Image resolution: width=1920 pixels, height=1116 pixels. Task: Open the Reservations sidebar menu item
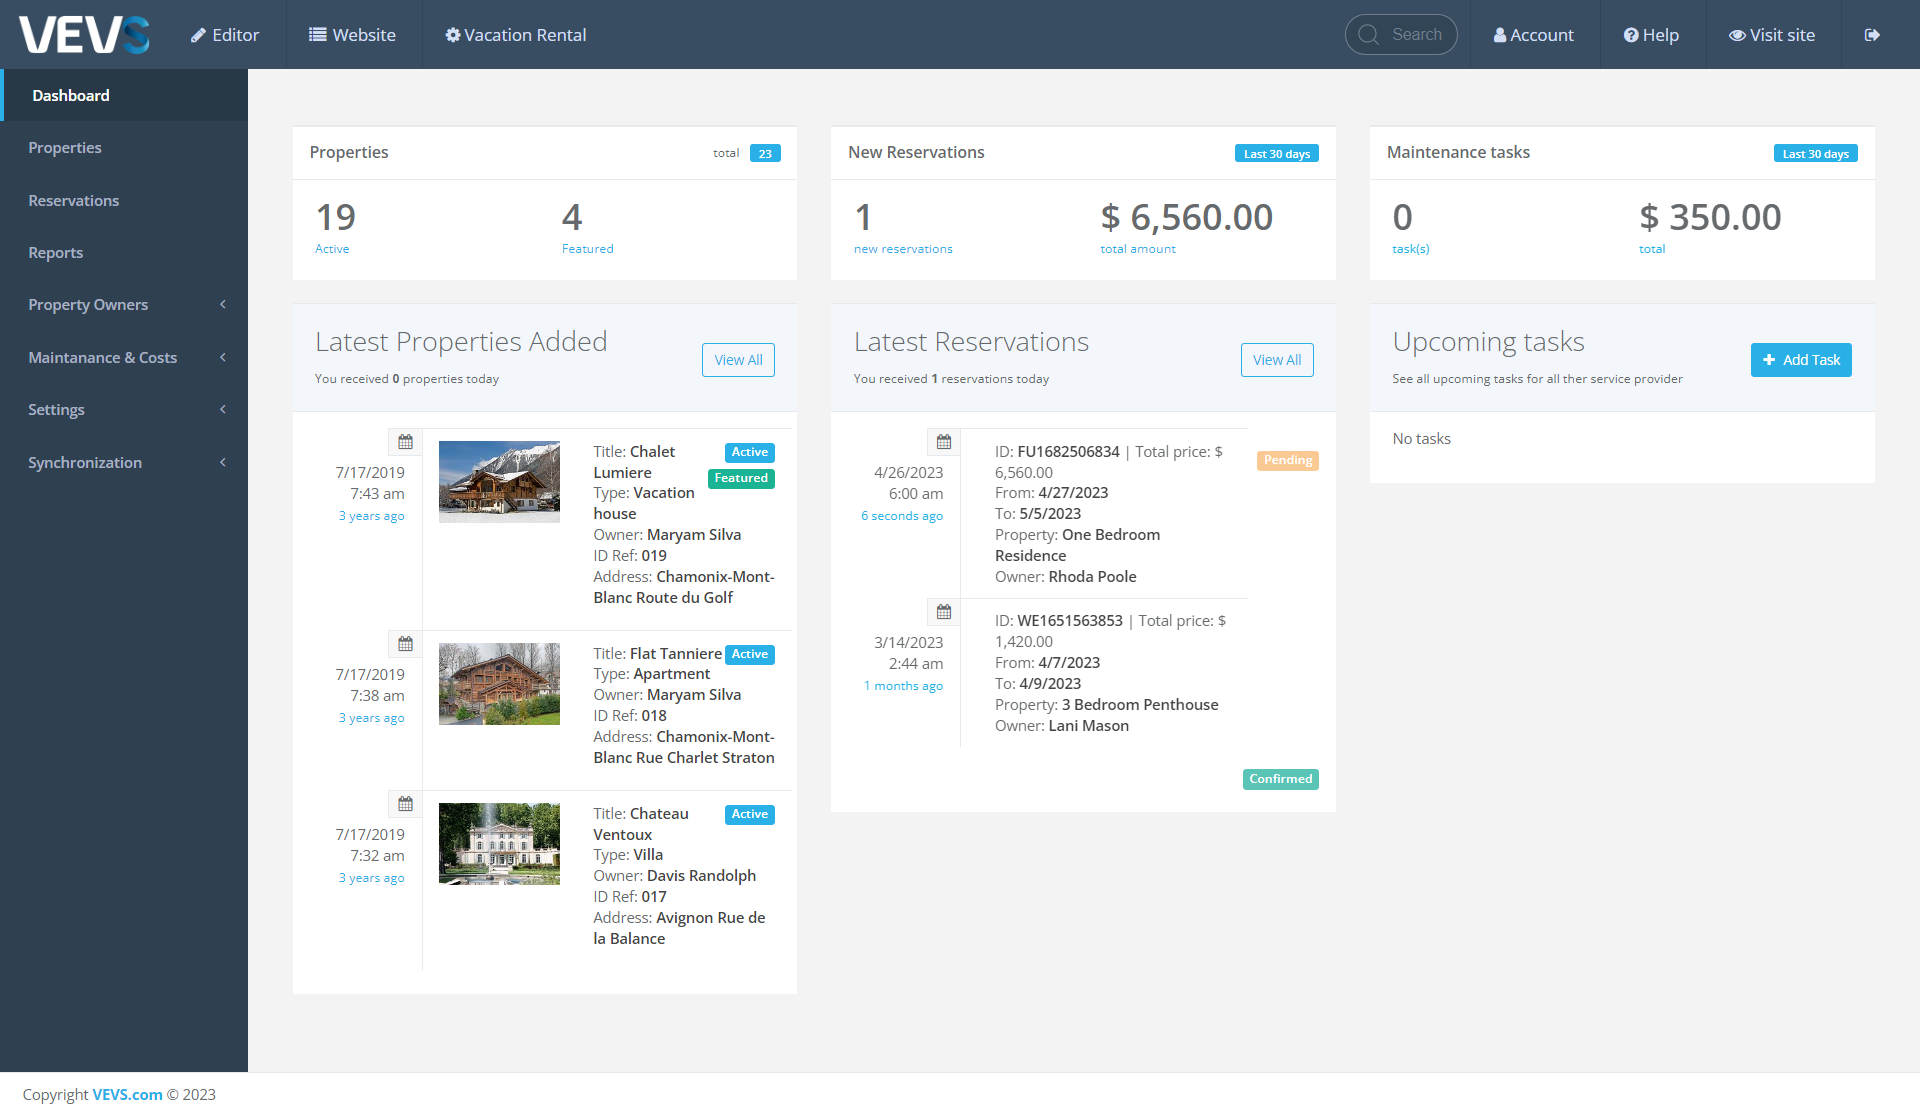[73, 200]
